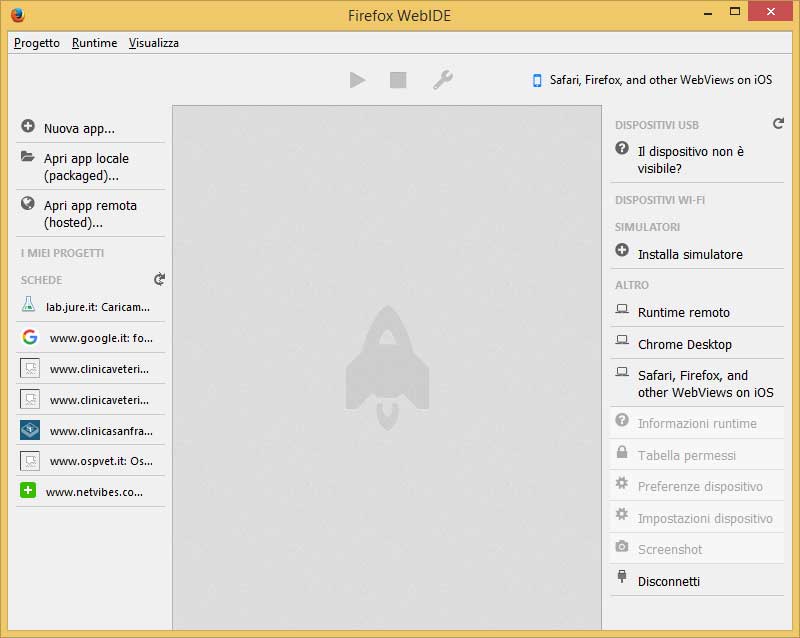Click Disconnetti to disconnect the runtime

tap(697, 581)
